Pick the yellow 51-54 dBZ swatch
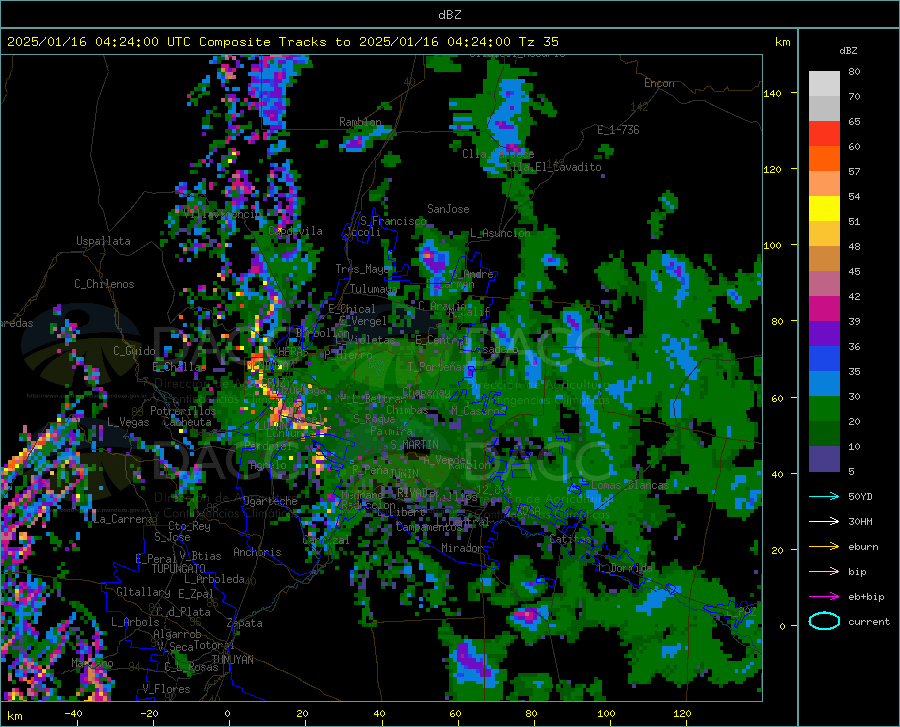Image resolution: width=900 pixels, height=727 pixels. [x=824, y=209]
